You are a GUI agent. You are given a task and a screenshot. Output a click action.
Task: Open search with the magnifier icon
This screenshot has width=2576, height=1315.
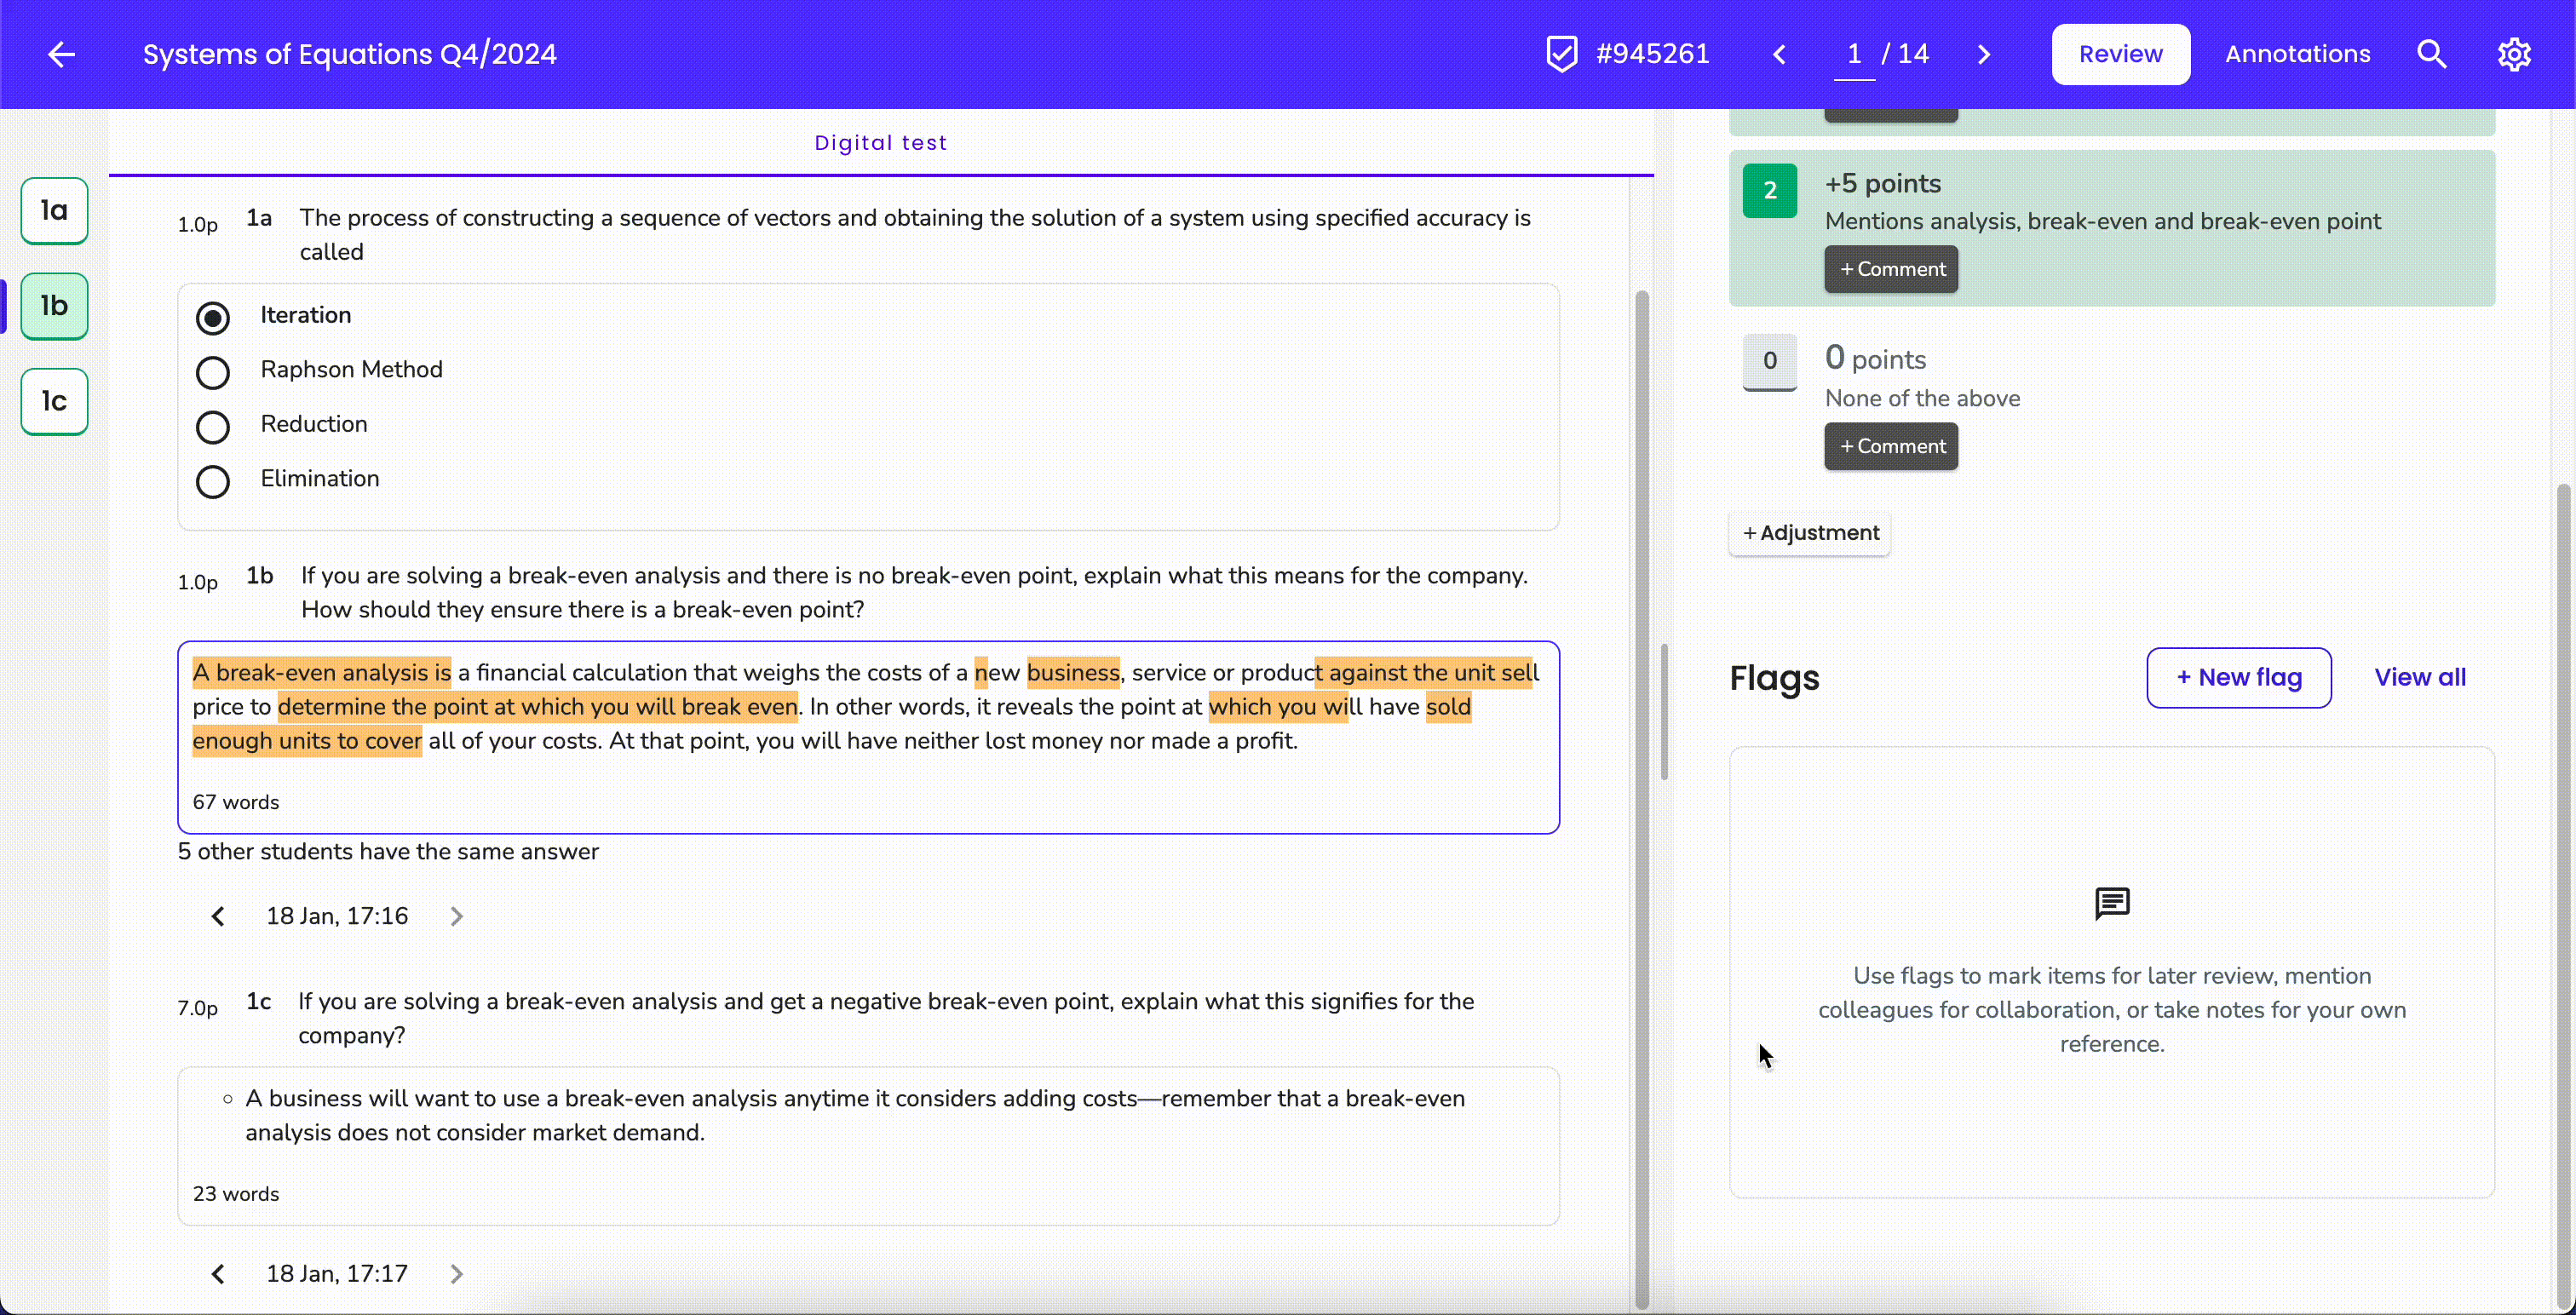click(x=2432, y=54)
